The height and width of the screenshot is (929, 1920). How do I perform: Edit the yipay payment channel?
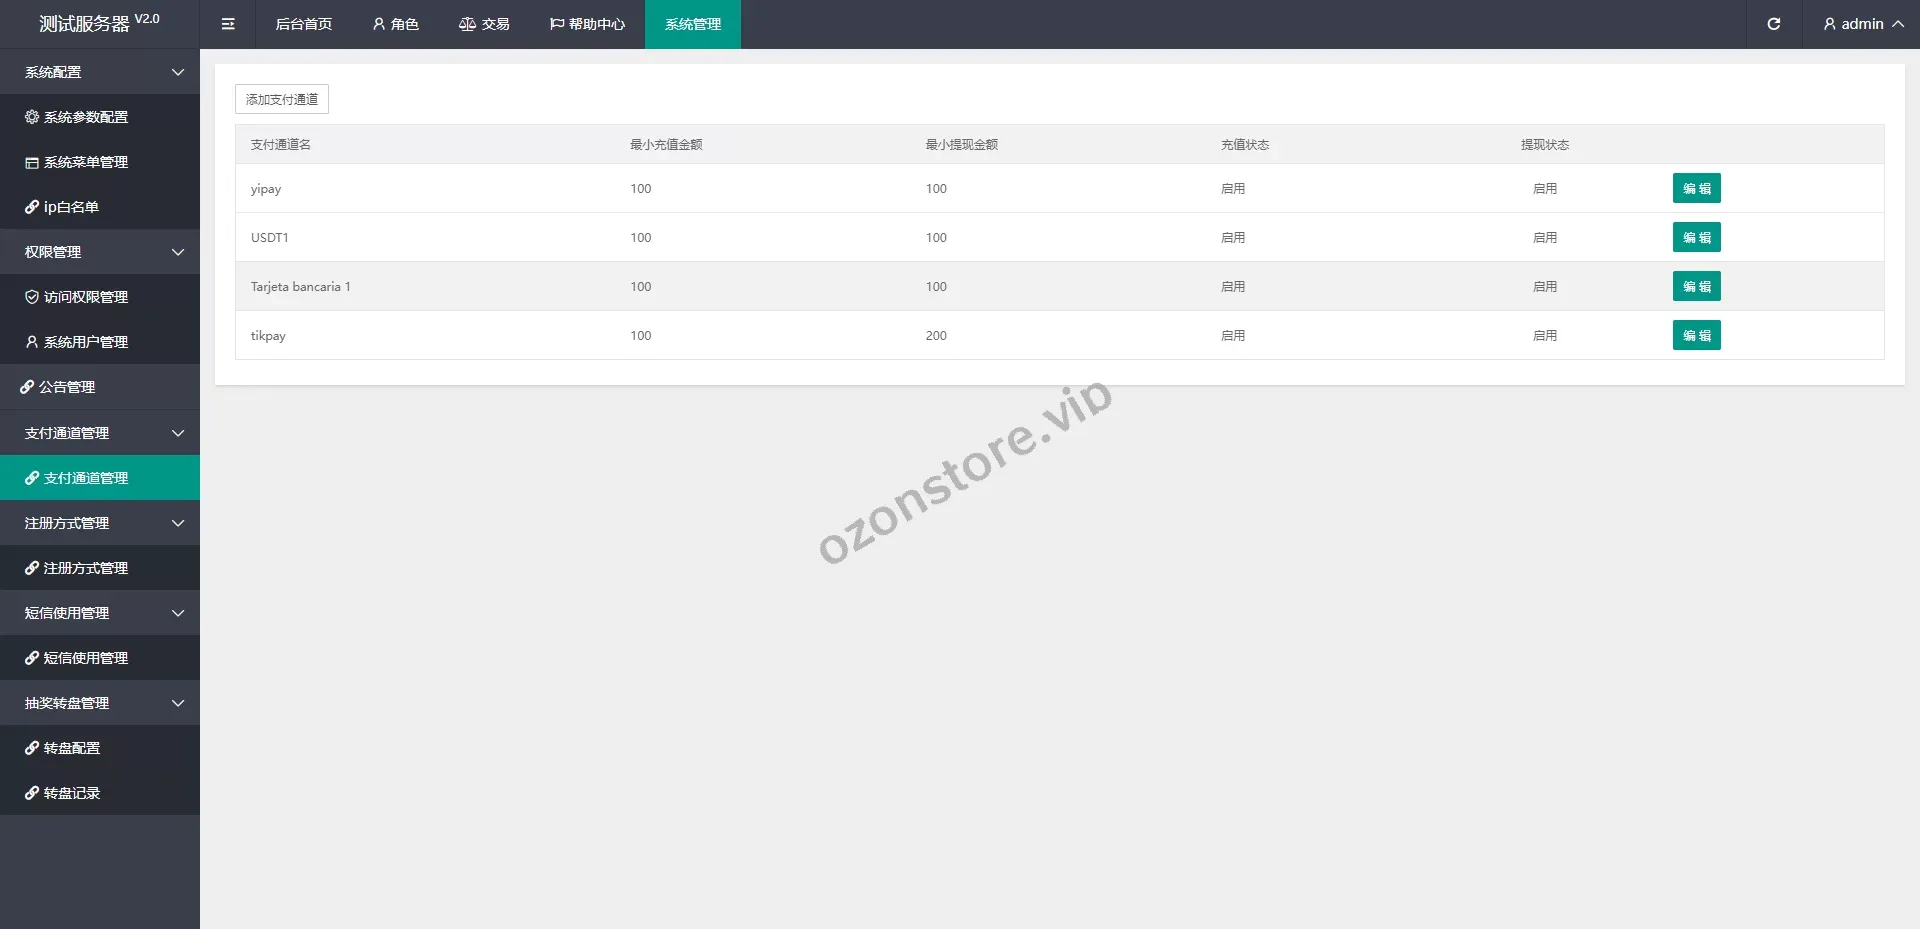pyautogui.click(x=1696, y=188)
